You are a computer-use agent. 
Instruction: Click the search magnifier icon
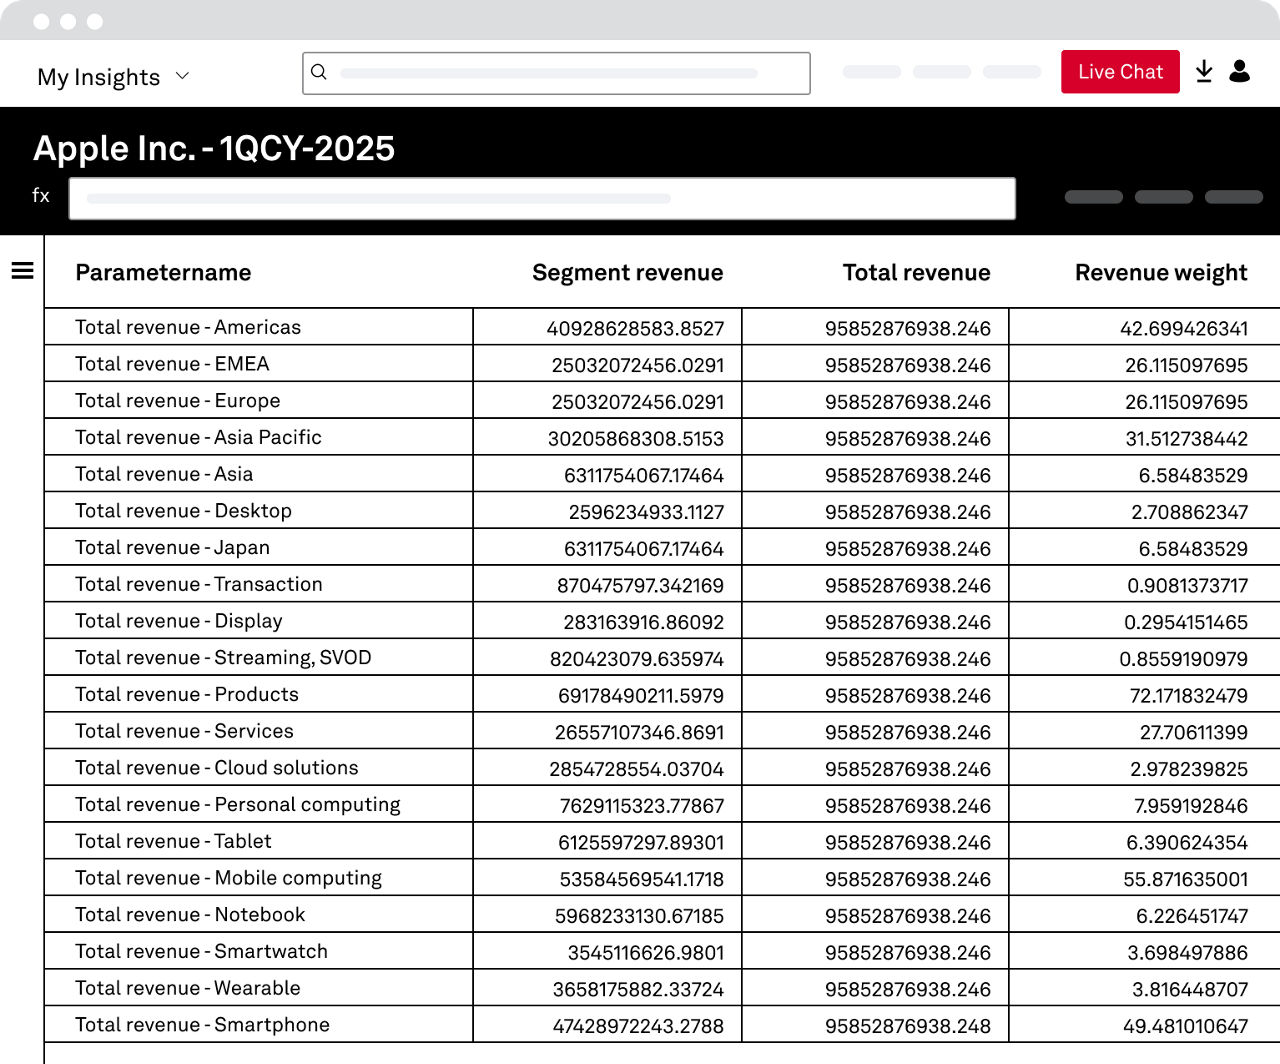319,72
